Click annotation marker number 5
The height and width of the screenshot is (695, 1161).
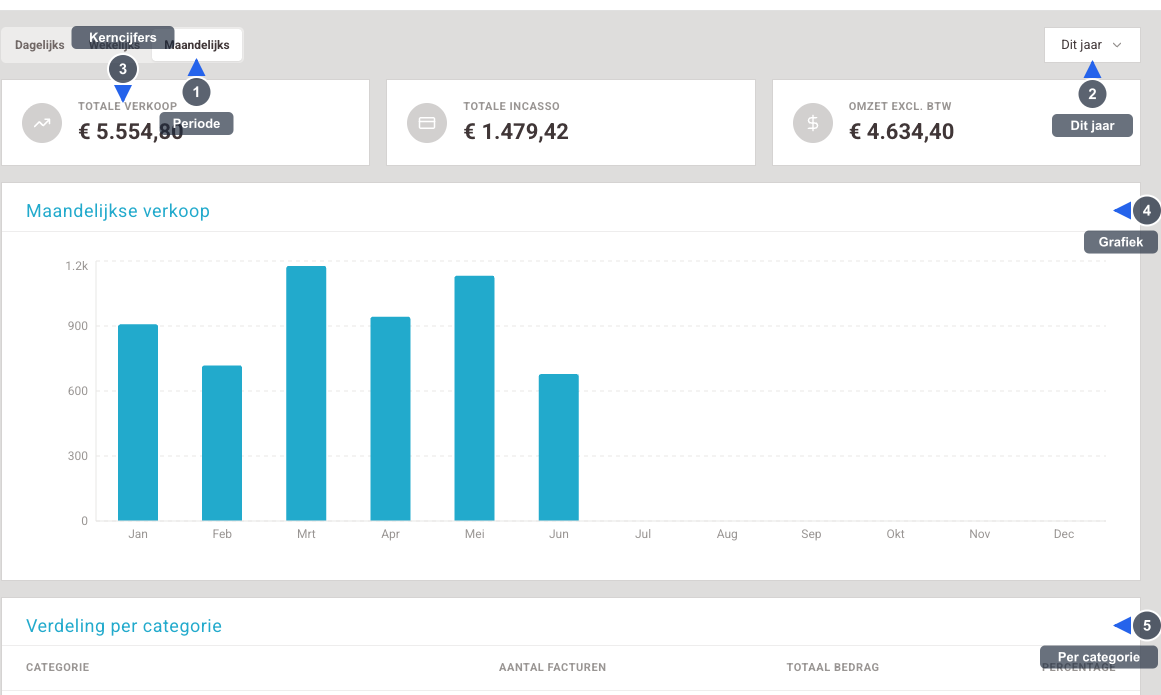point(1146,626)
